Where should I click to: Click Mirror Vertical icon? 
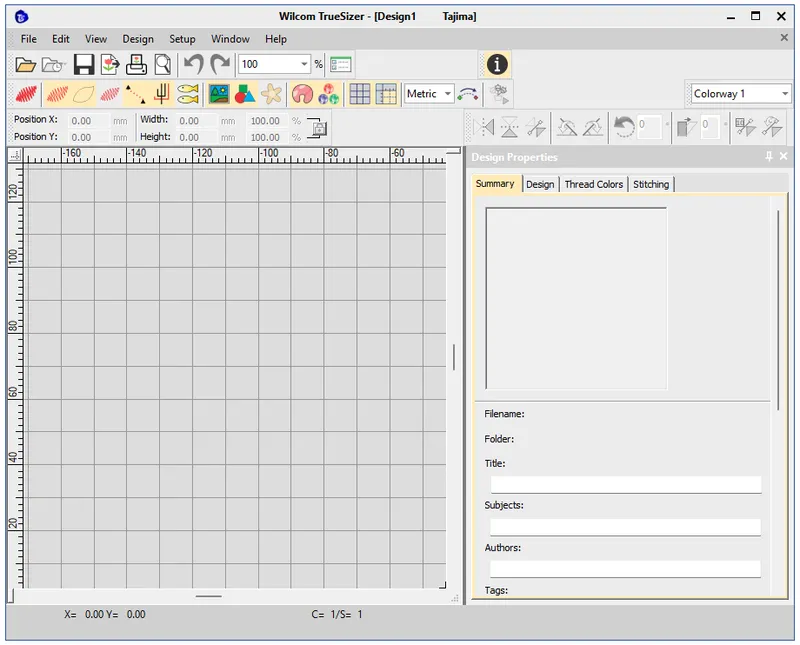pos(509,127)
